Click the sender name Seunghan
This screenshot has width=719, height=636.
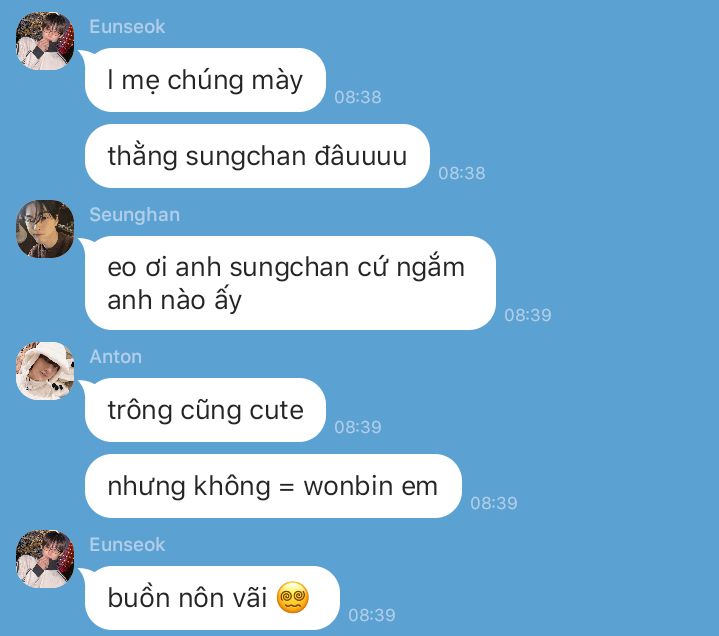tap(134, 215)
